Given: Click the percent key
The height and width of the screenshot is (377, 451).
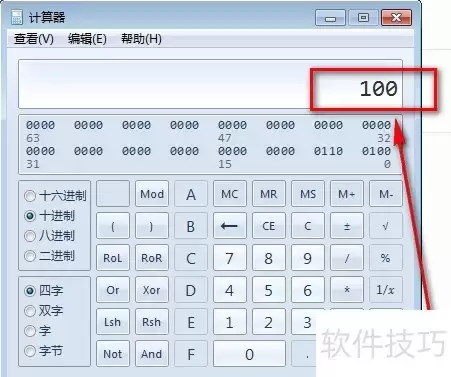Looking at the screenshot, I should [x=386, y=258].
